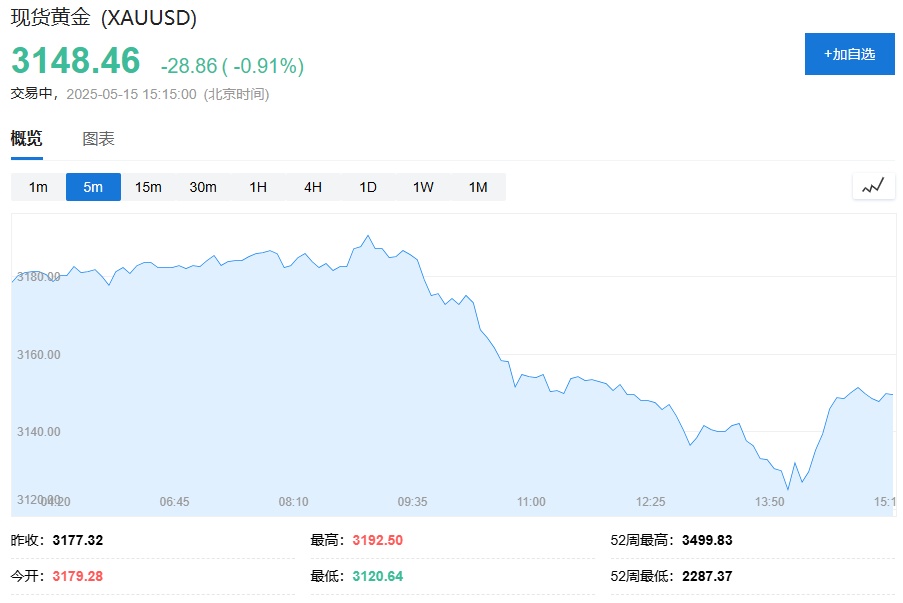The image size is (903, 603).
Task: Click the 最高 value 3192.50
Action: [377, 540]
